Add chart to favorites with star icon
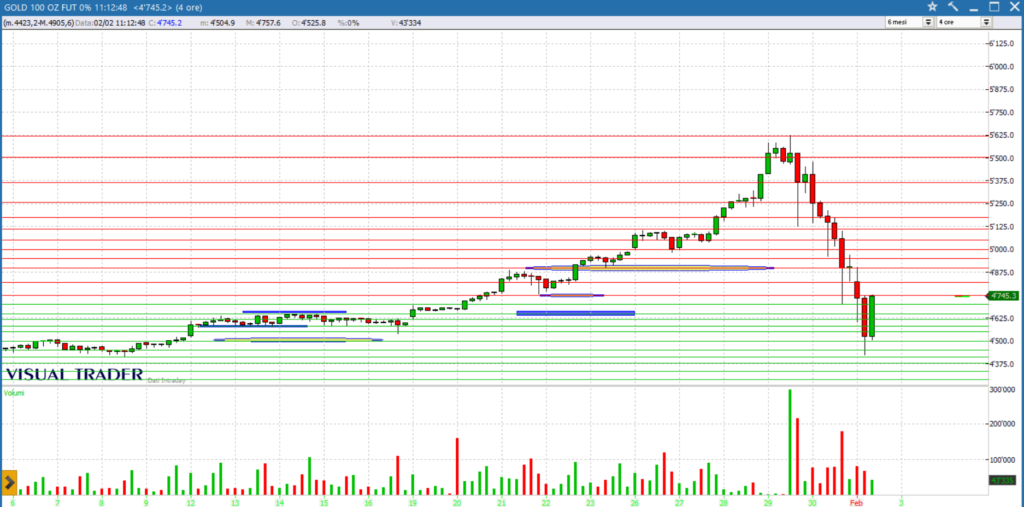The width and height of the screenshot is (1024, 507). (x=932, y=7)
